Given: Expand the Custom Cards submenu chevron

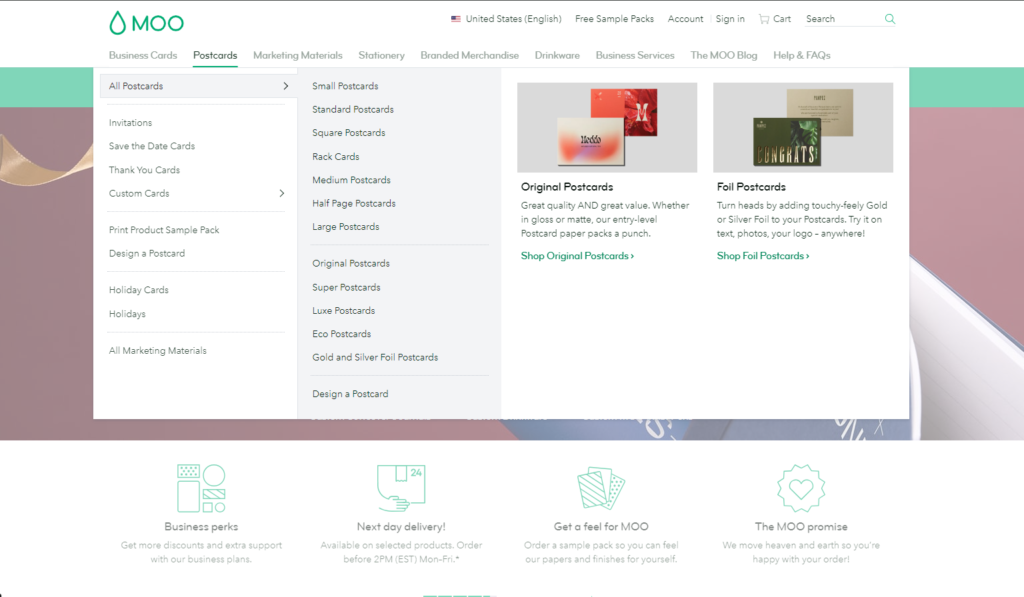Looking at the screenshot, I should pyautogui.click(x=282, y=193).
